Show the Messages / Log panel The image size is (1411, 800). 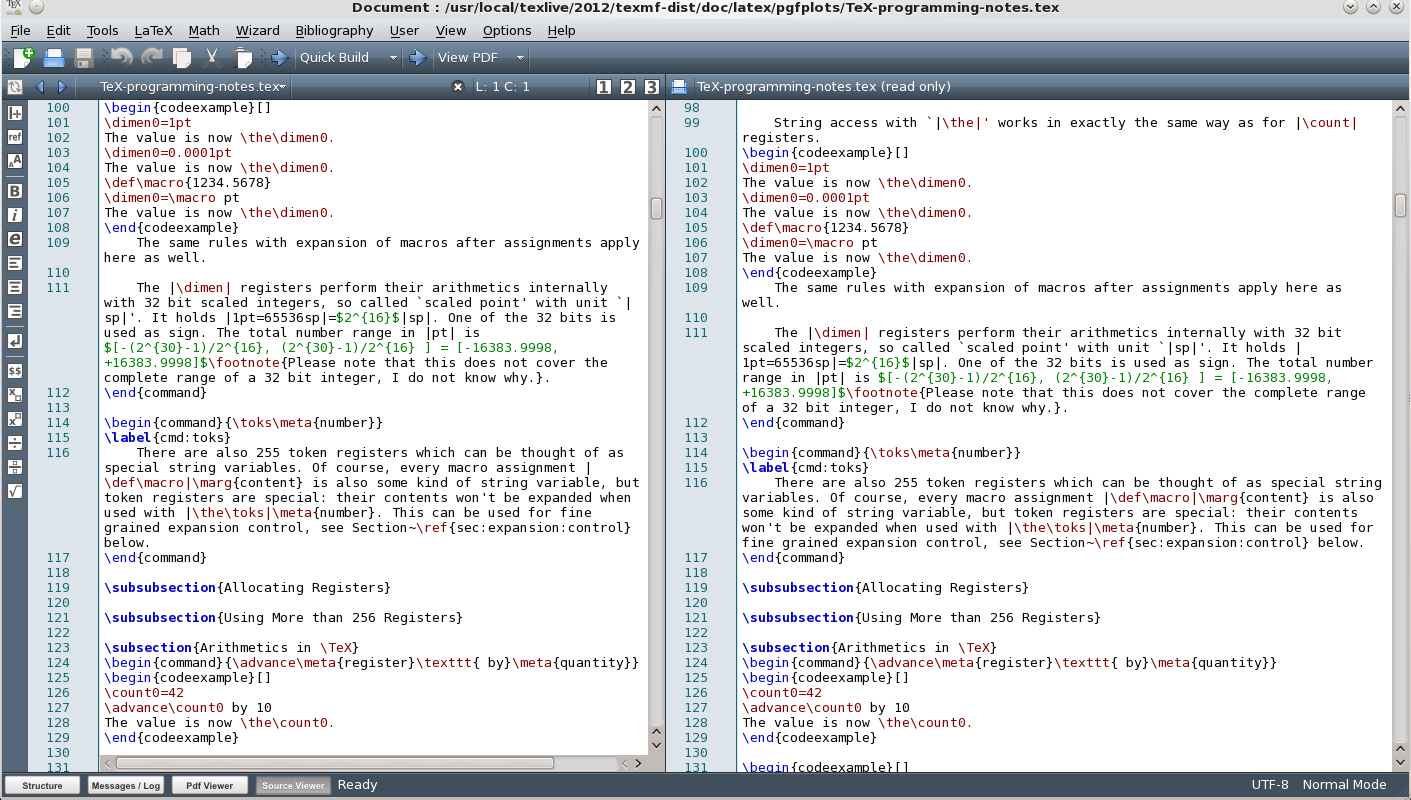pyautogui.click(x=126, y=784)
